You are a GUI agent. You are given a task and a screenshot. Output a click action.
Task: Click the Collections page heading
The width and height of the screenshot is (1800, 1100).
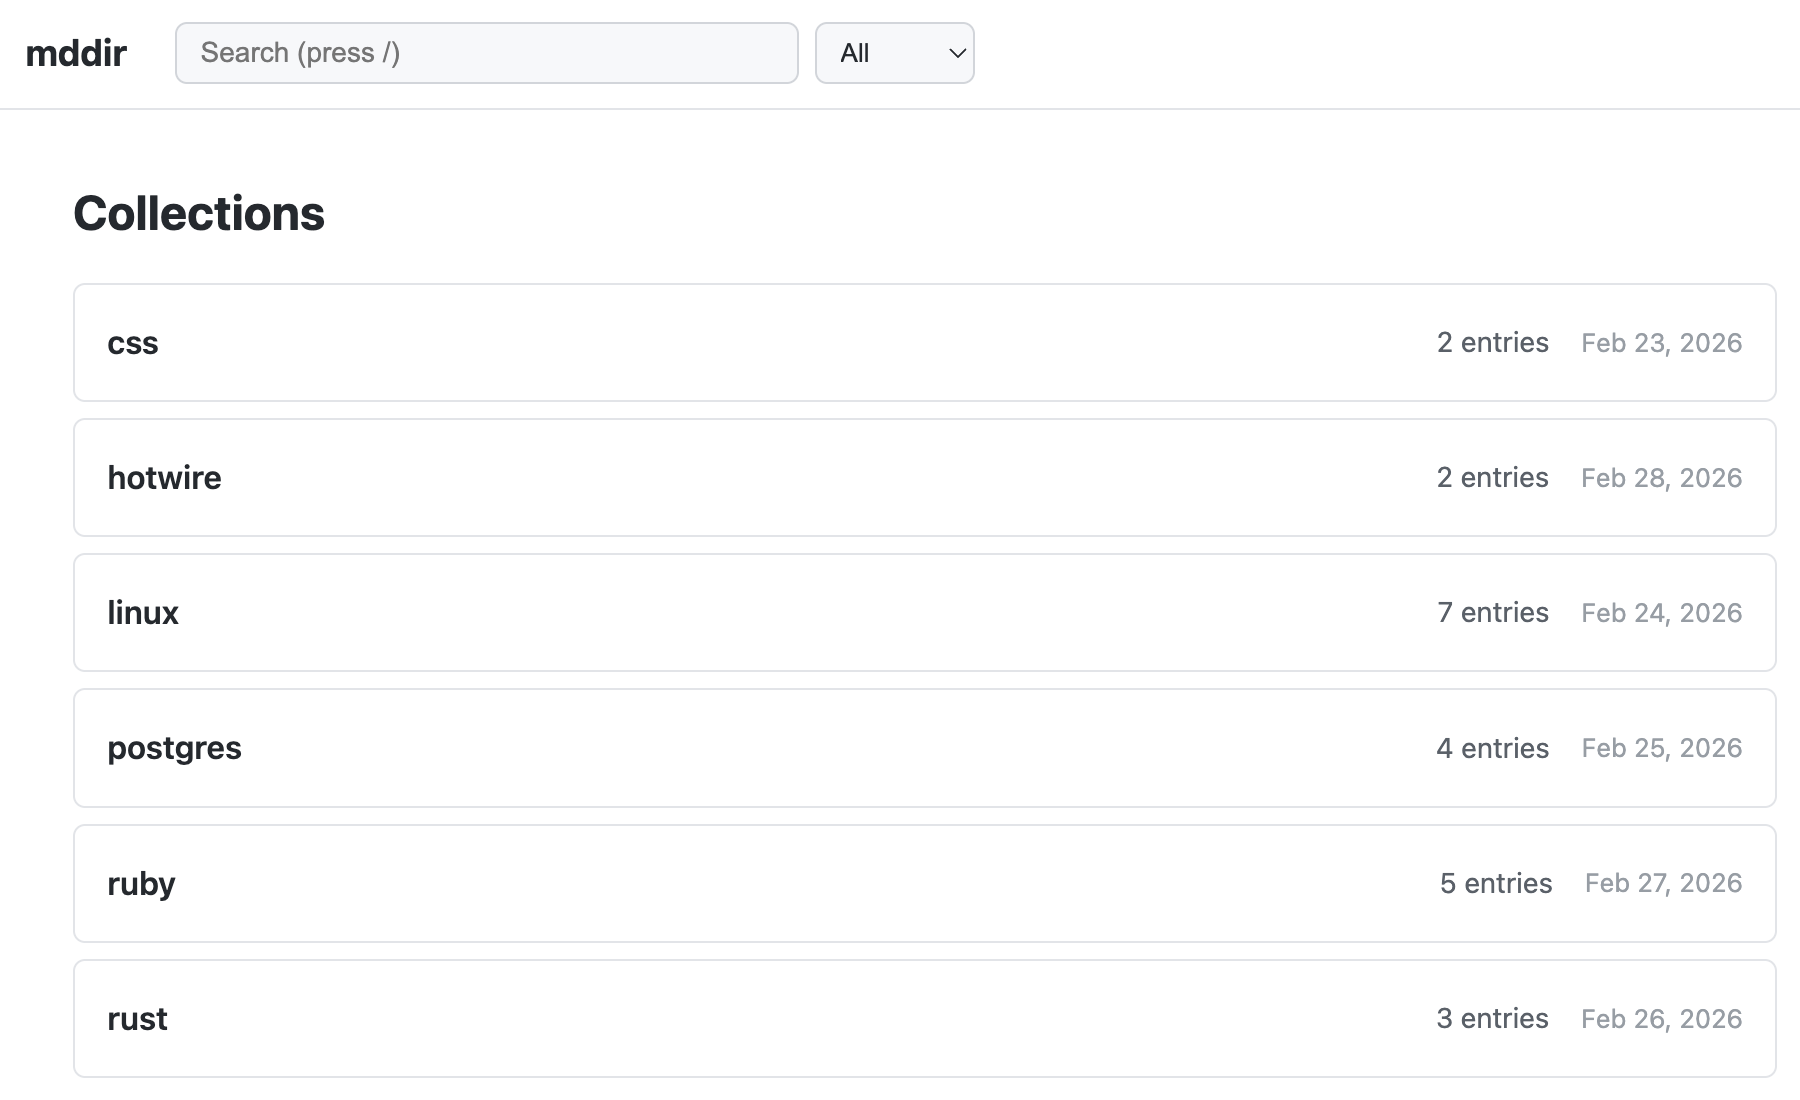pyautogui.click(x=199, y=214)
